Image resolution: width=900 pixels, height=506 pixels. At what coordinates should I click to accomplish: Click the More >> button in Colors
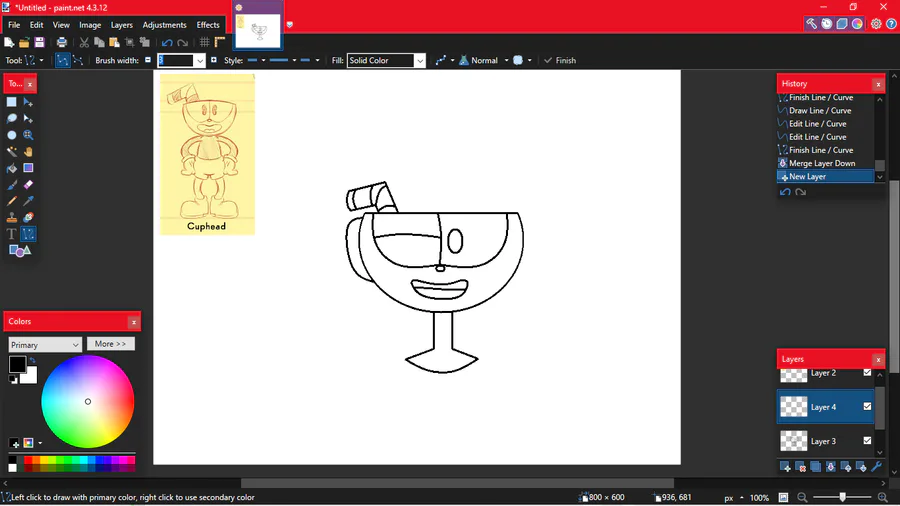[x=110, y=344]
